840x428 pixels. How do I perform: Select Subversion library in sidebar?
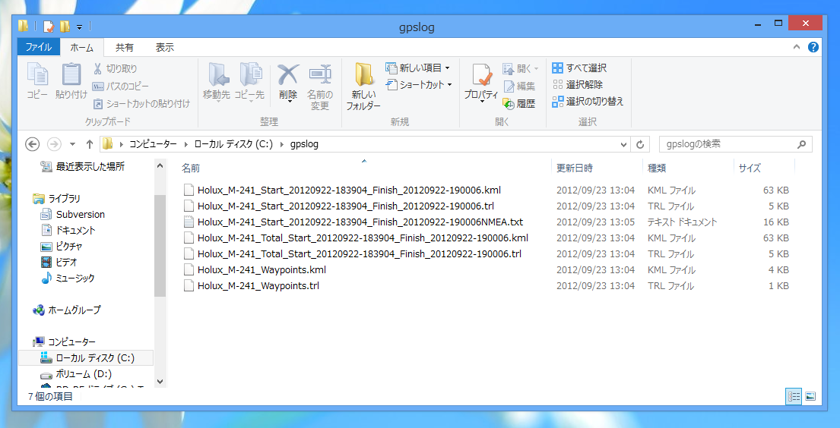click(x=73, y=214)
